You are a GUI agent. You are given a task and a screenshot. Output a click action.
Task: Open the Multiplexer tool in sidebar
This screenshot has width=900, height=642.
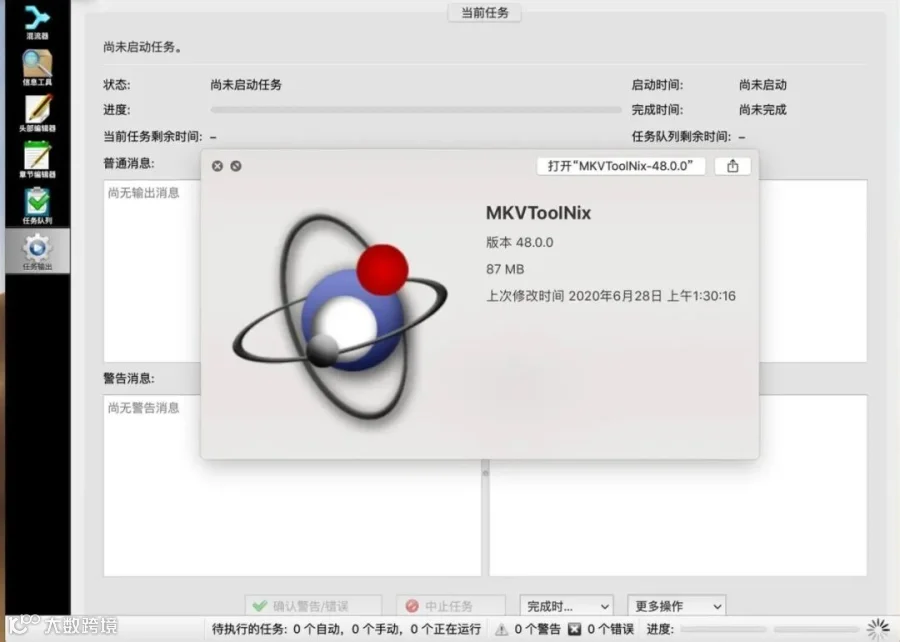point(37,21)
